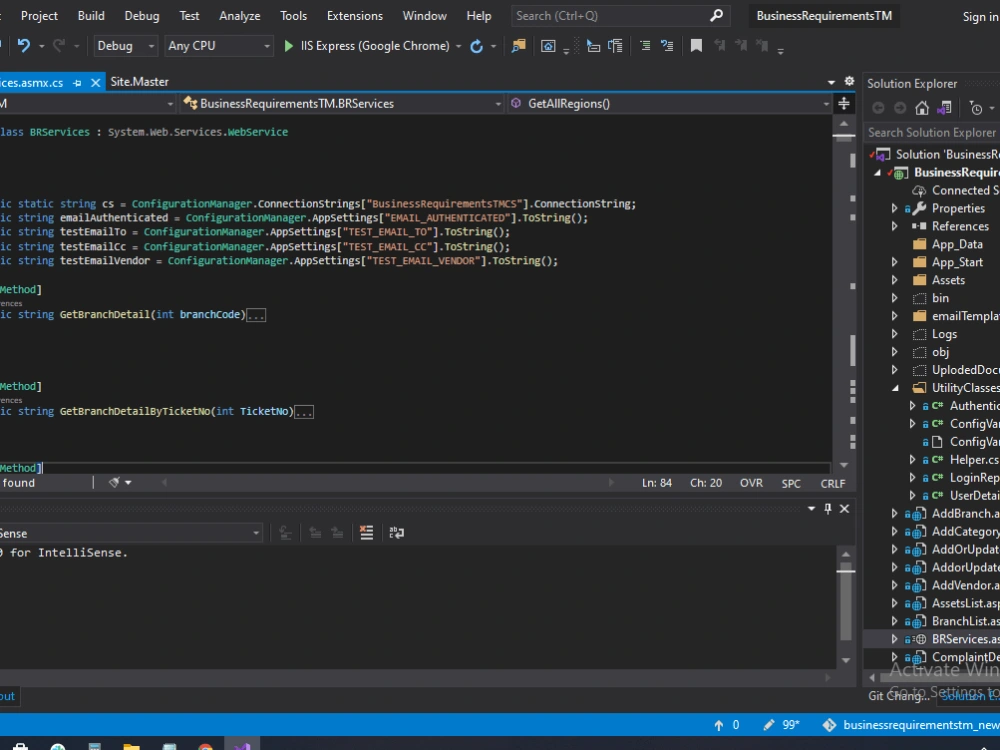Expand collapsed GetBranchDetail method body

[x=256, y=315]
